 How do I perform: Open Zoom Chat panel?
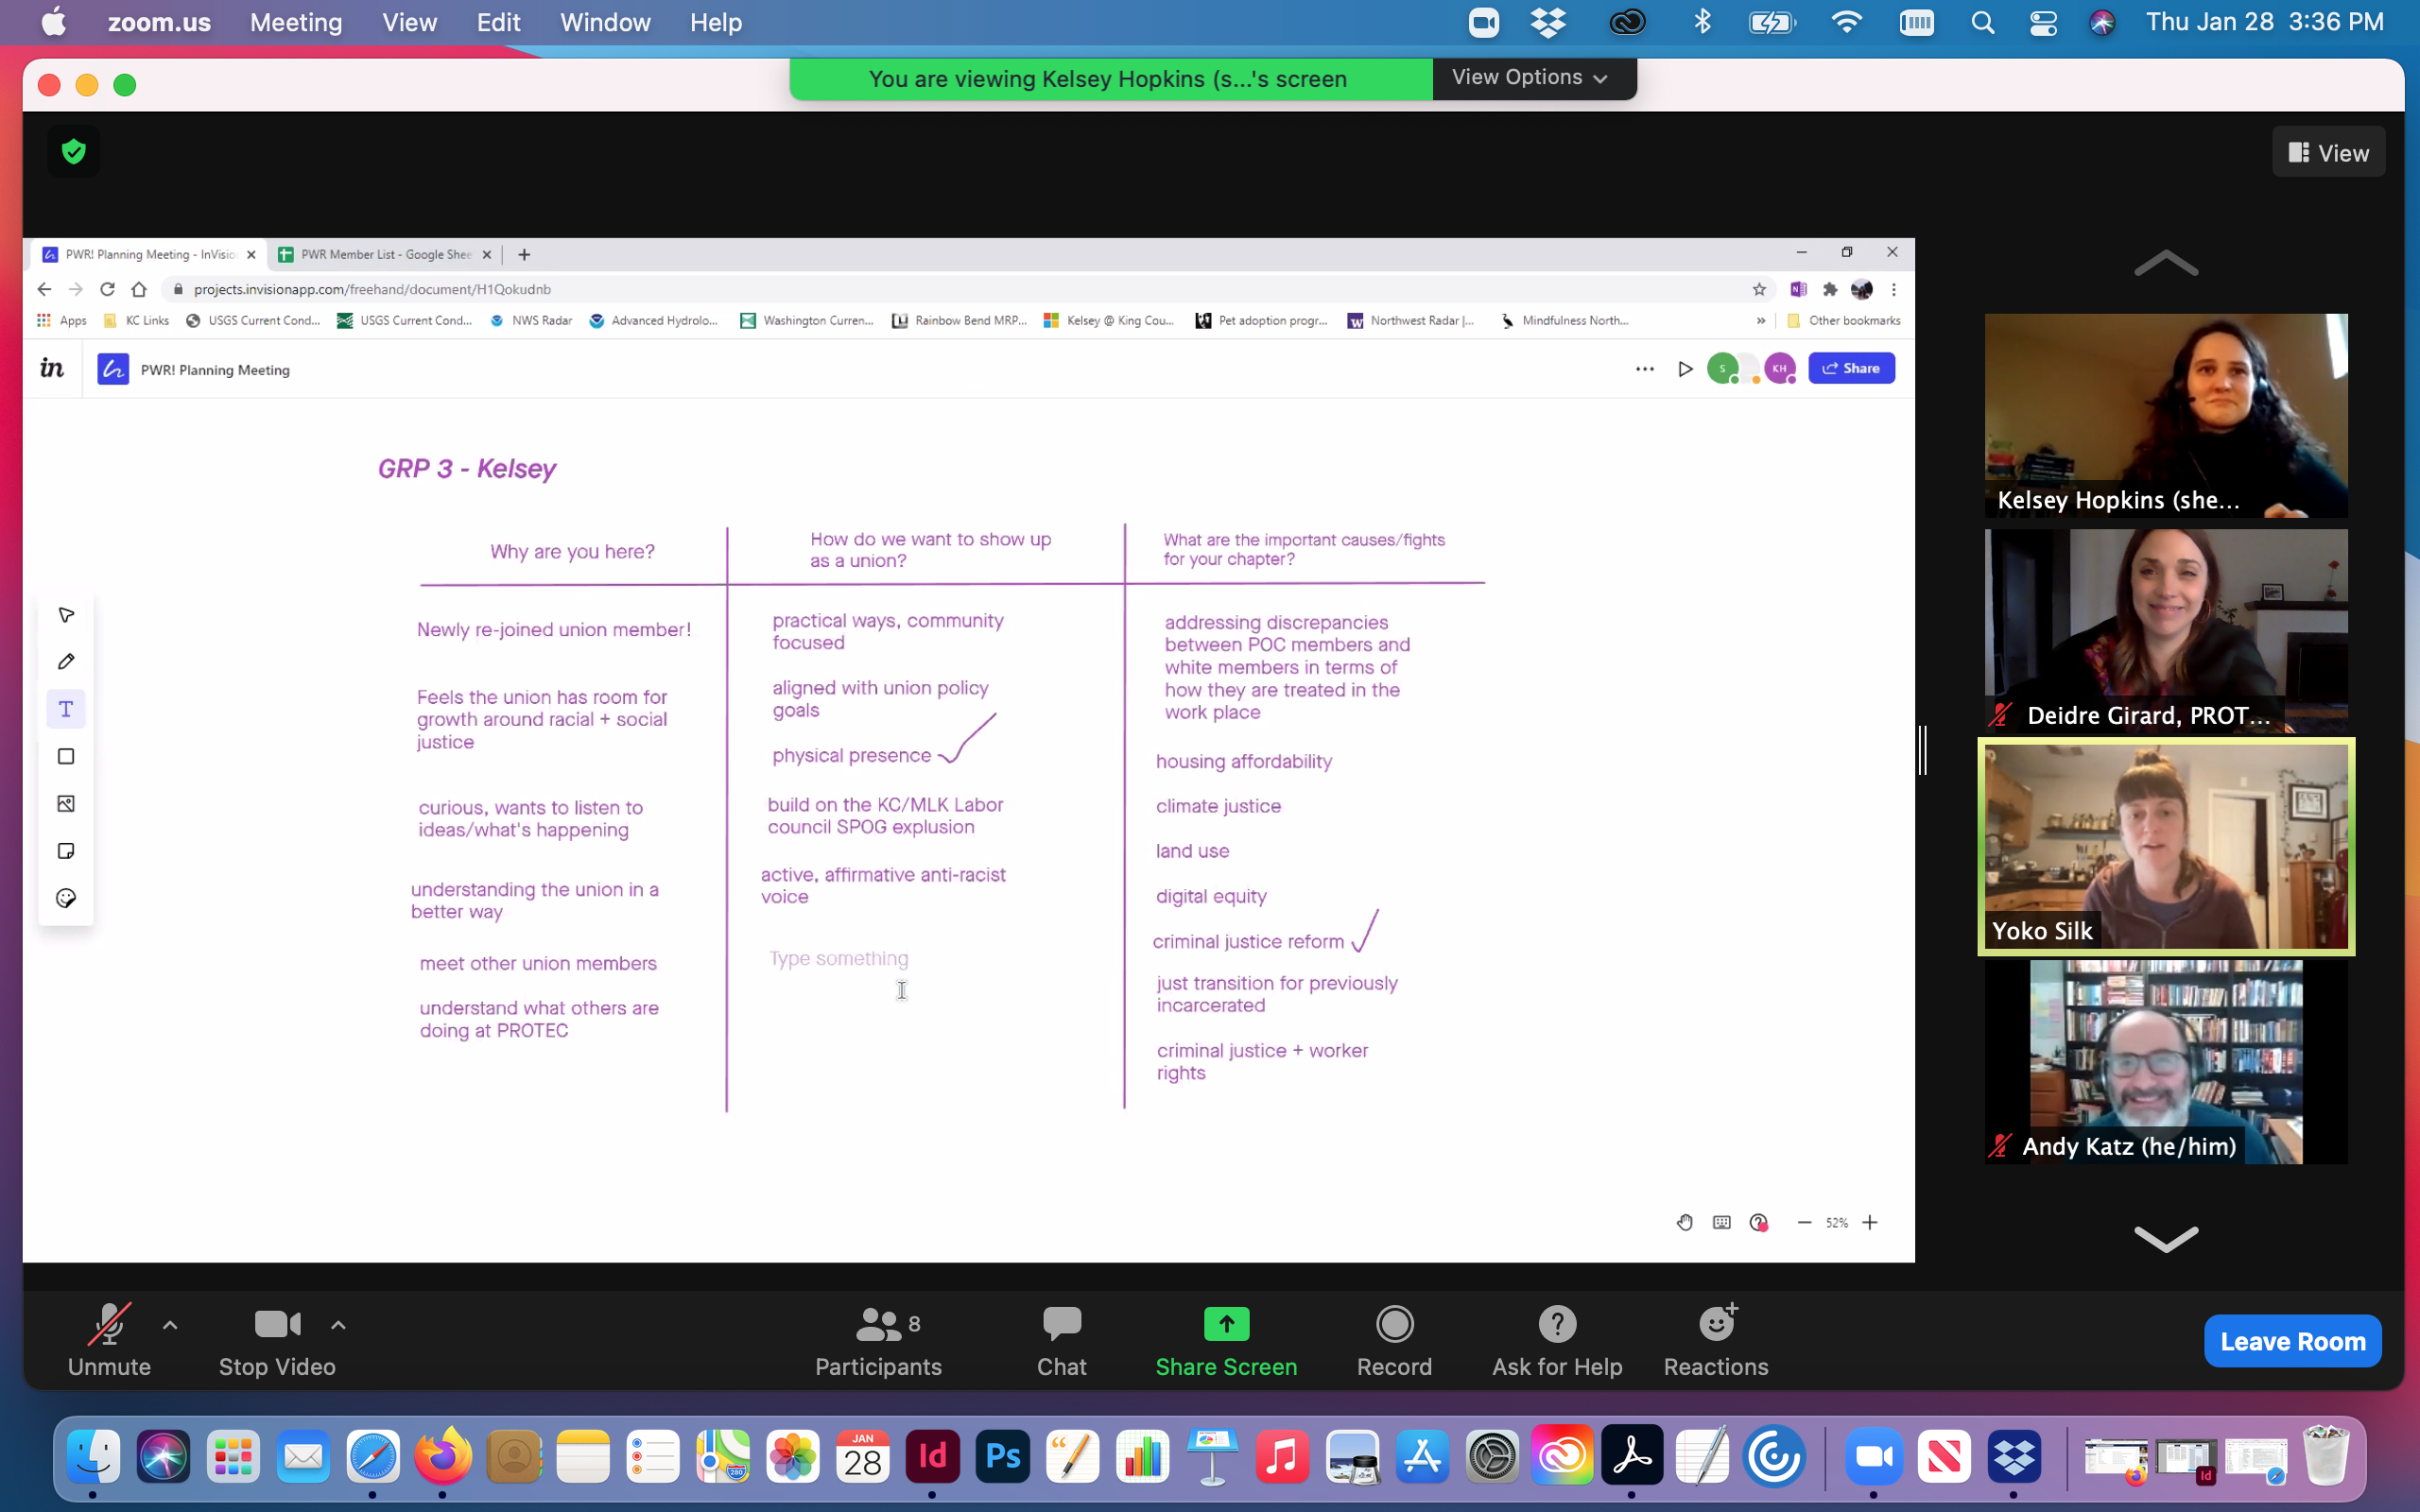pos(1061,1340)
